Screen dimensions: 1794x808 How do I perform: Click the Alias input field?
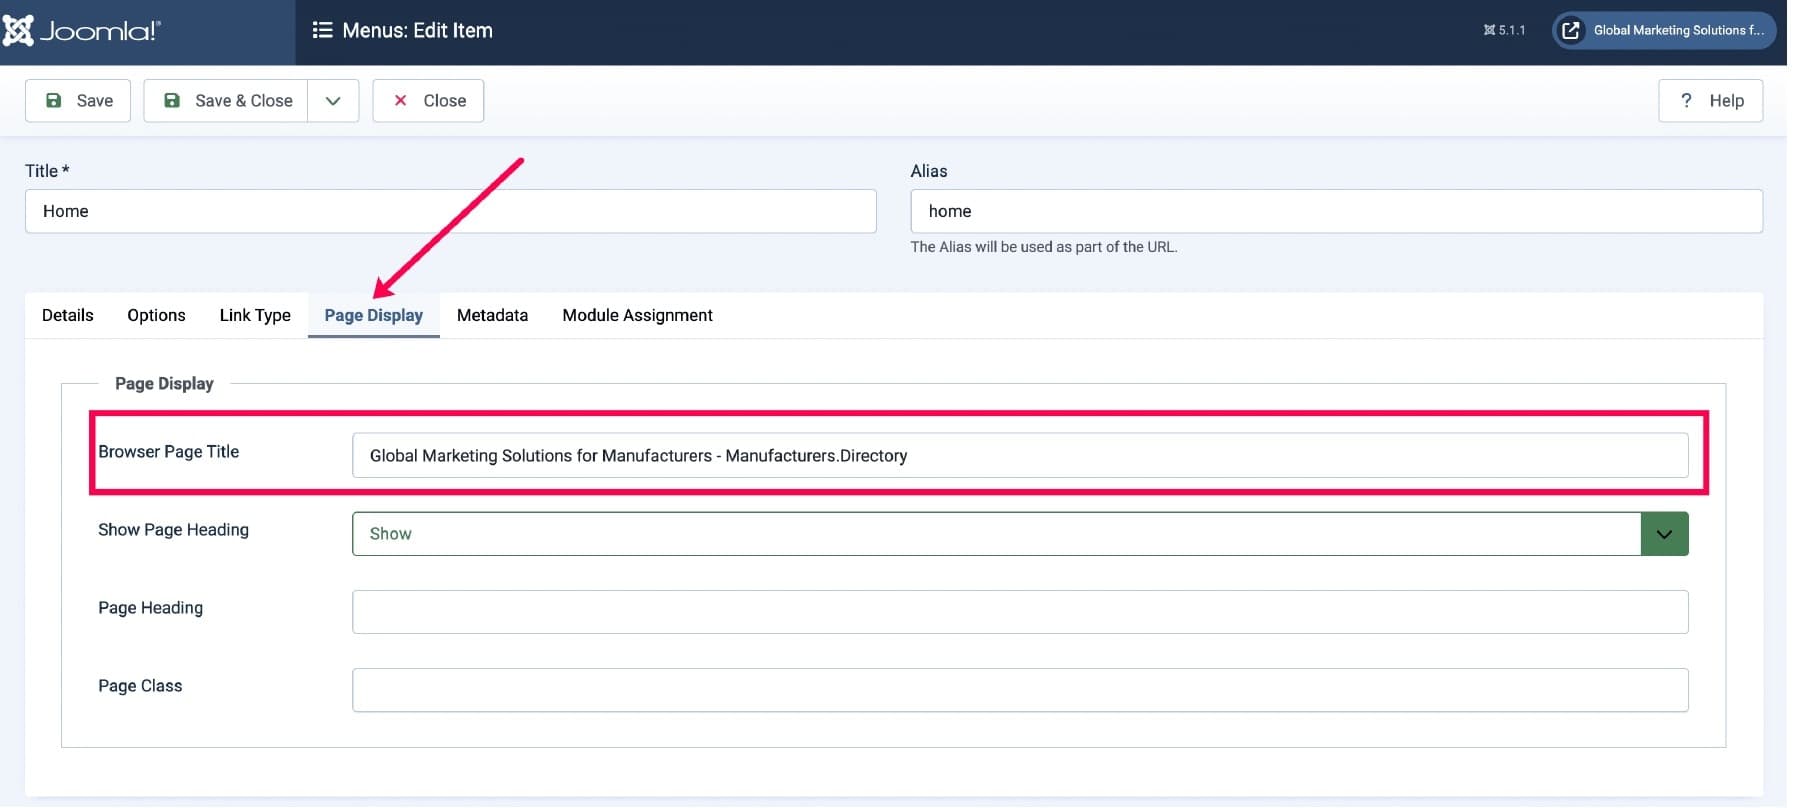pos(1336,212)
